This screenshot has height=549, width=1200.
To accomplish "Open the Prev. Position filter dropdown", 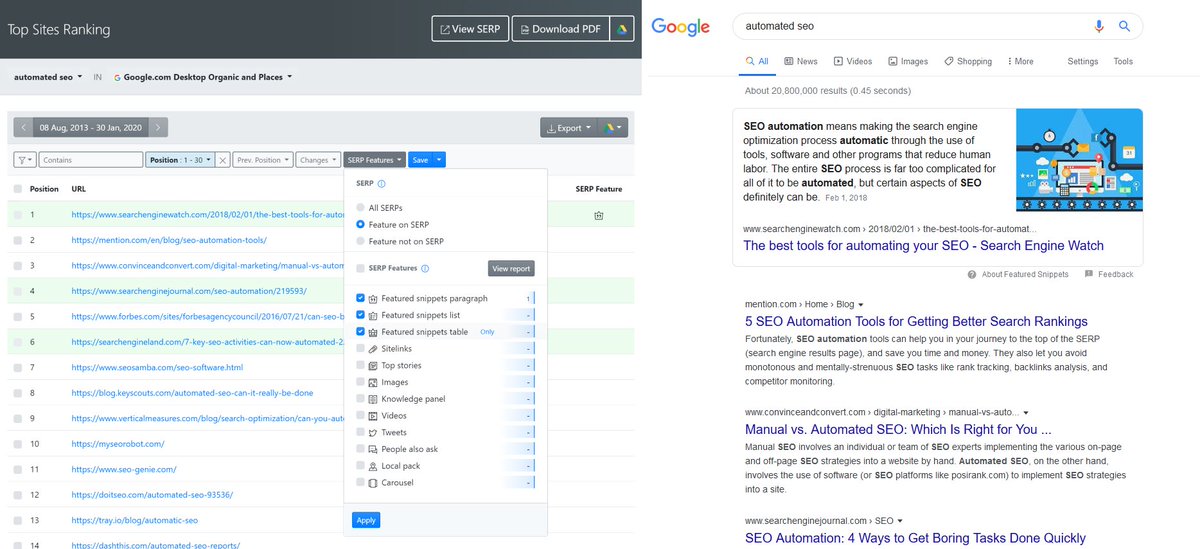I will (264, 160).
